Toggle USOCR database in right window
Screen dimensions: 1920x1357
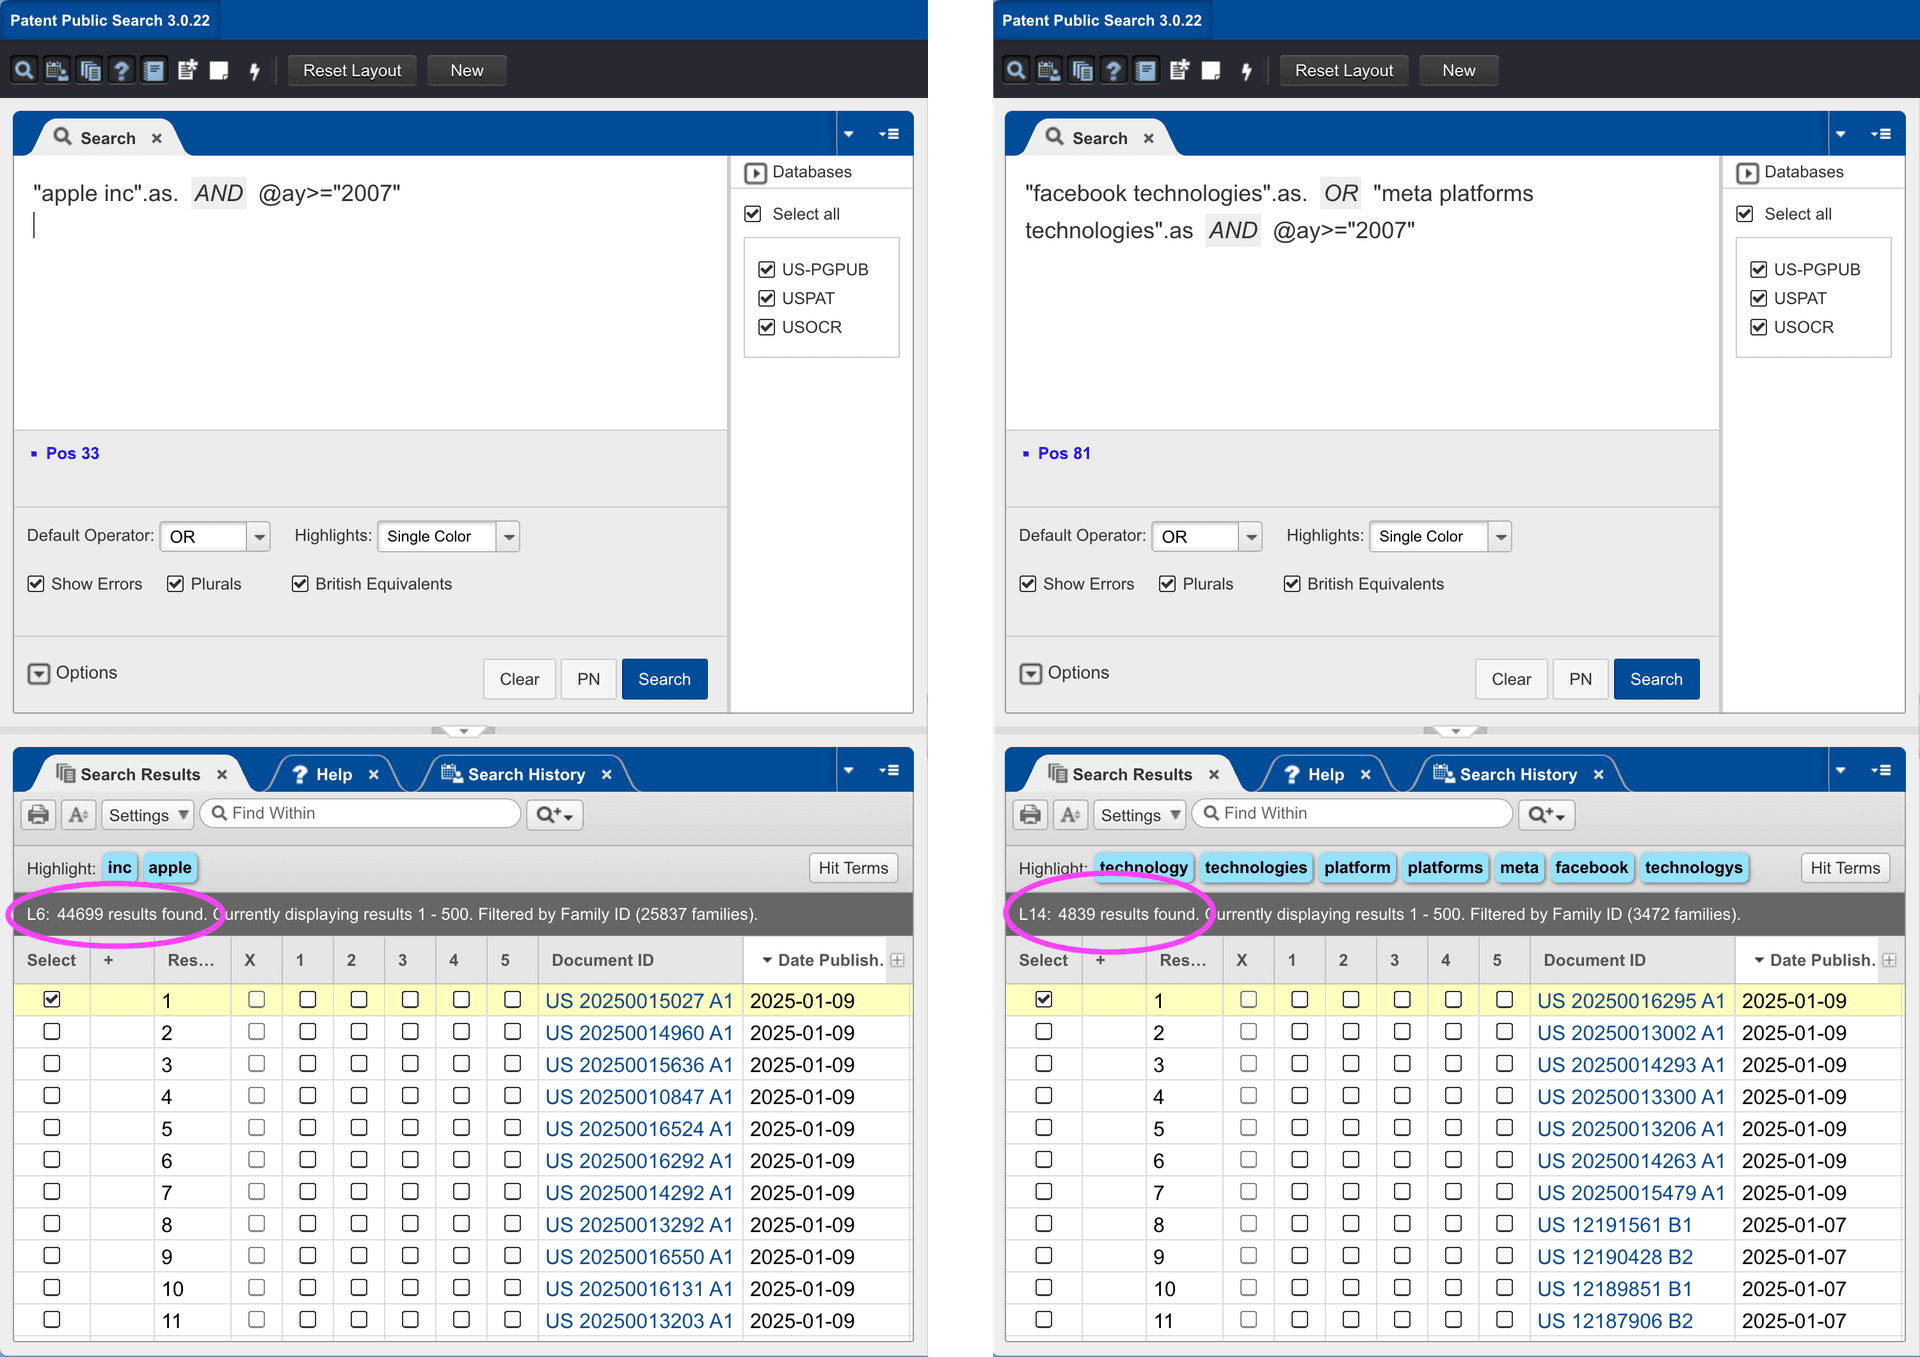(1759, 327)
